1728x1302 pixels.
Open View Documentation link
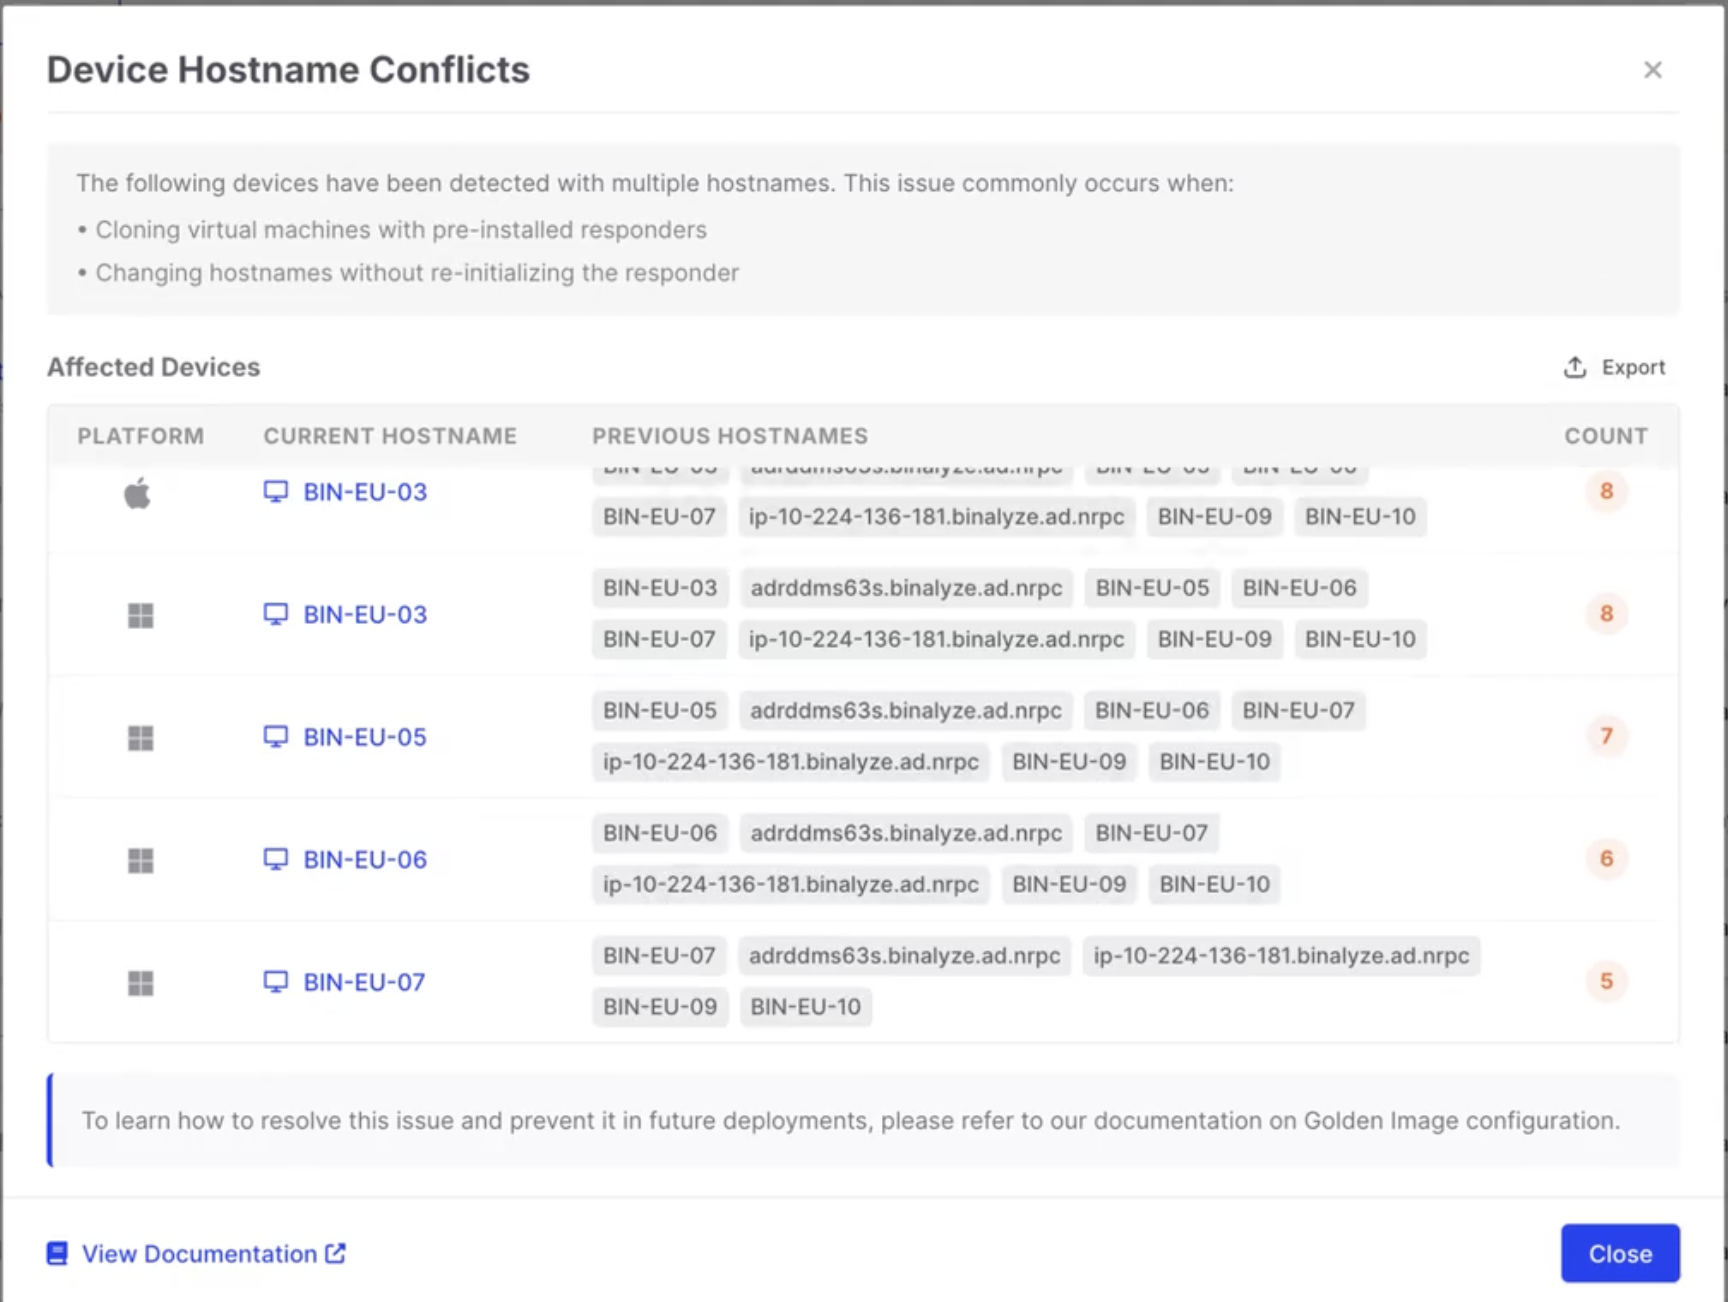click(x=199, y=1254)
